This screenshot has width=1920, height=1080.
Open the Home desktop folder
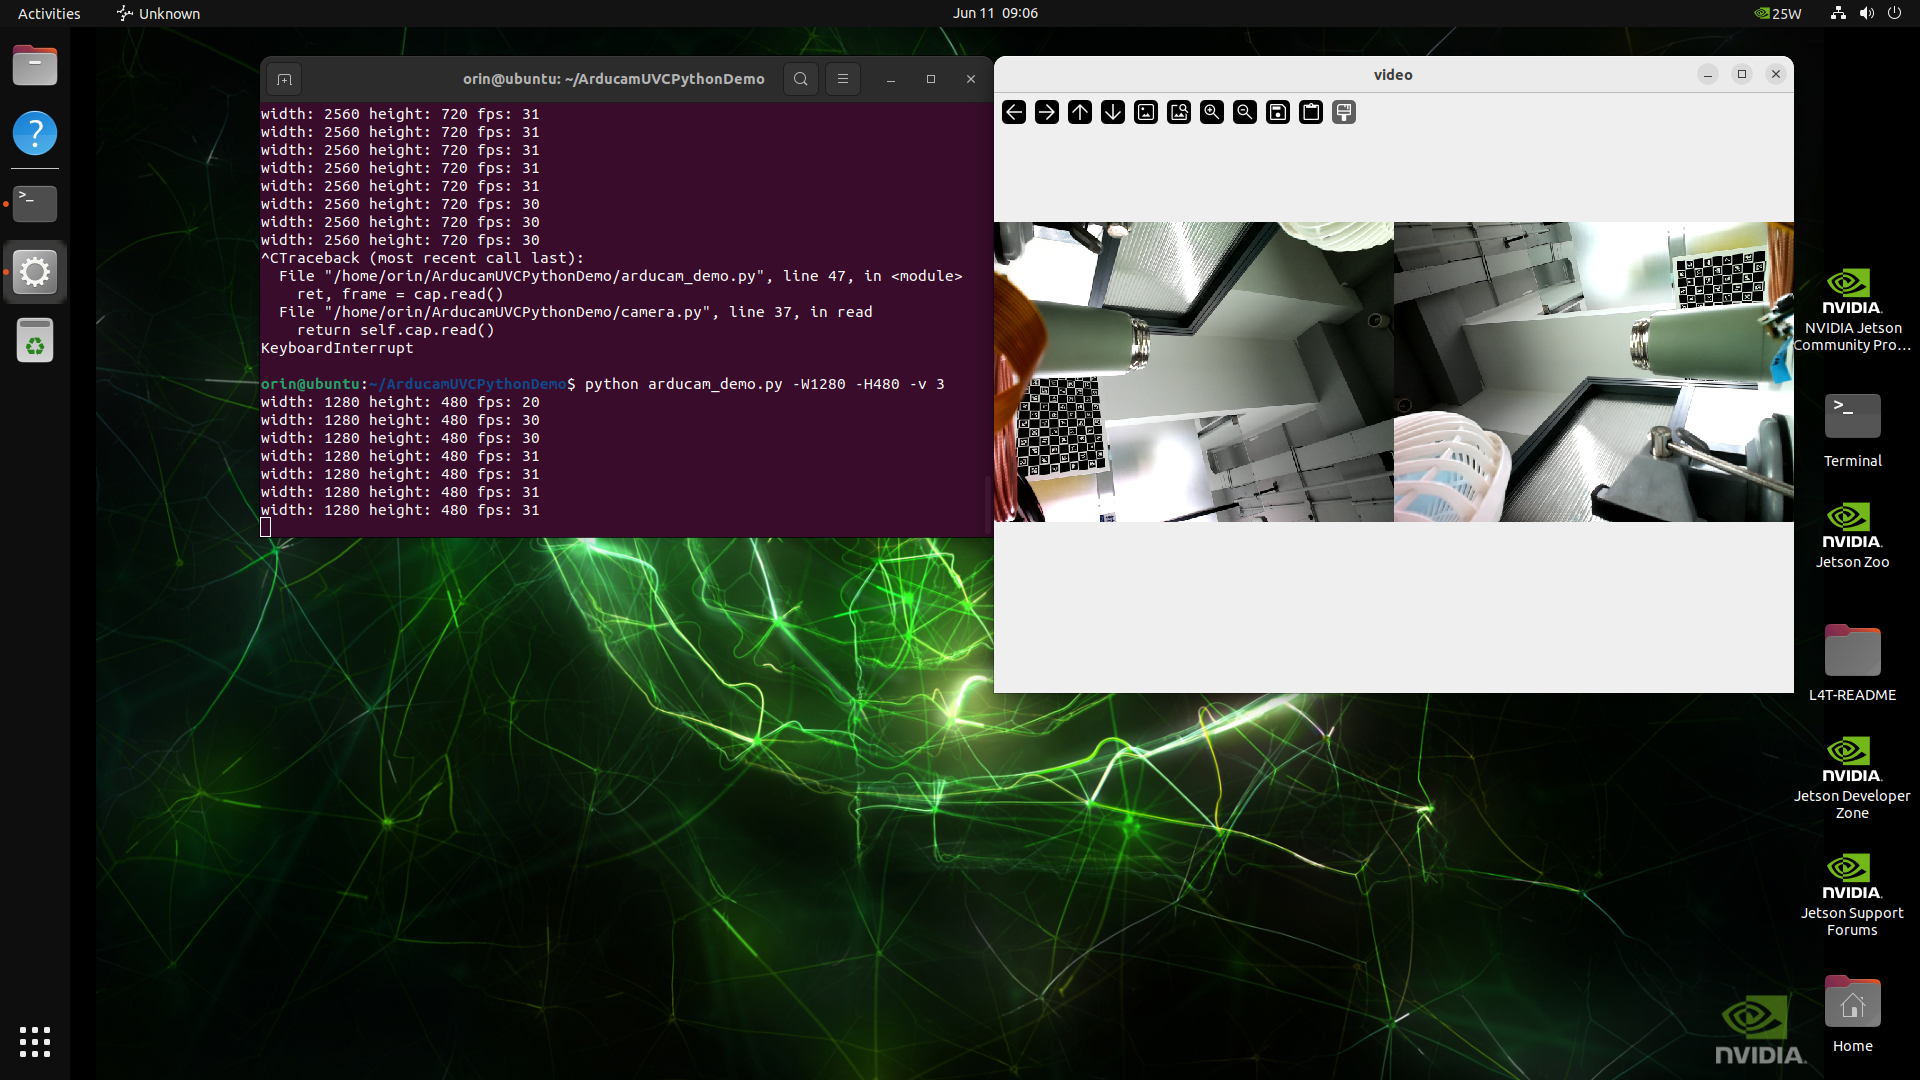1852,1014
